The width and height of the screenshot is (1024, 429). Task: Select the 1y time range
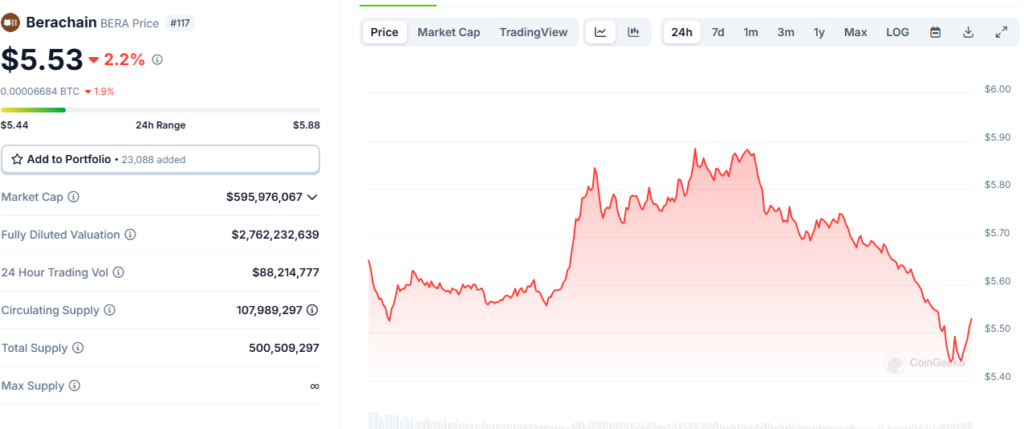pyautogui.click(x=819, y=32)
